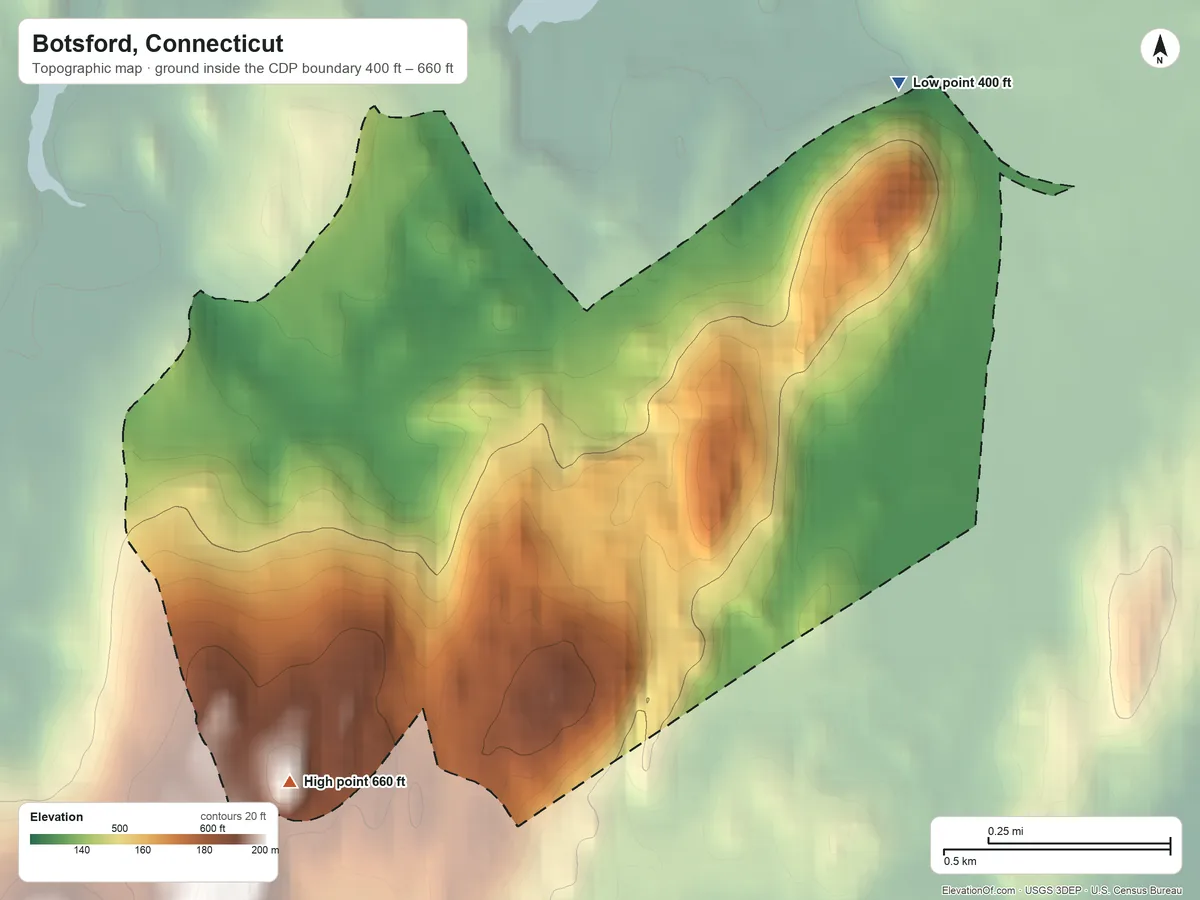Click the '0.25 mi' scale bar label

pyautogui.click(x=1005, y=831)
